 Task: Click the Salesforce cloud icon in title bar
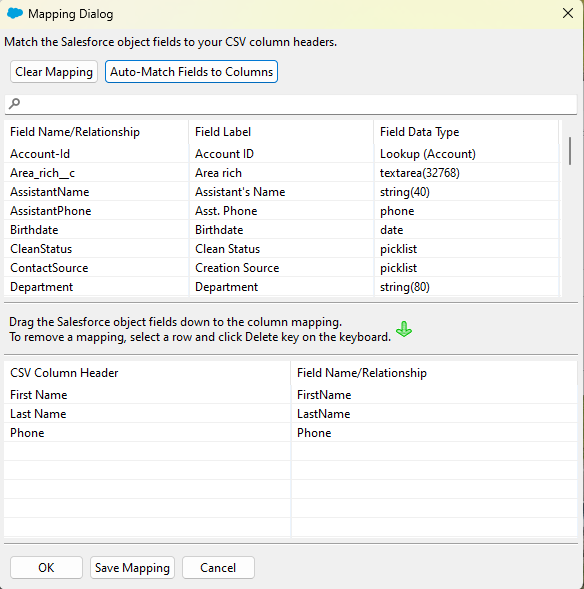click(15, 14)
